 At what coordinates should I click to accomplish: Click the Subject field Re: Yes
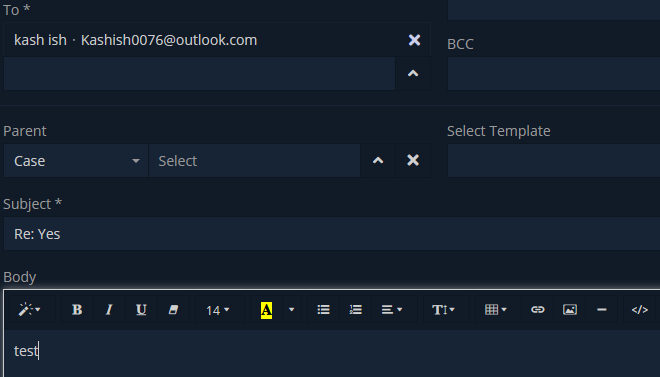point(332,234)
